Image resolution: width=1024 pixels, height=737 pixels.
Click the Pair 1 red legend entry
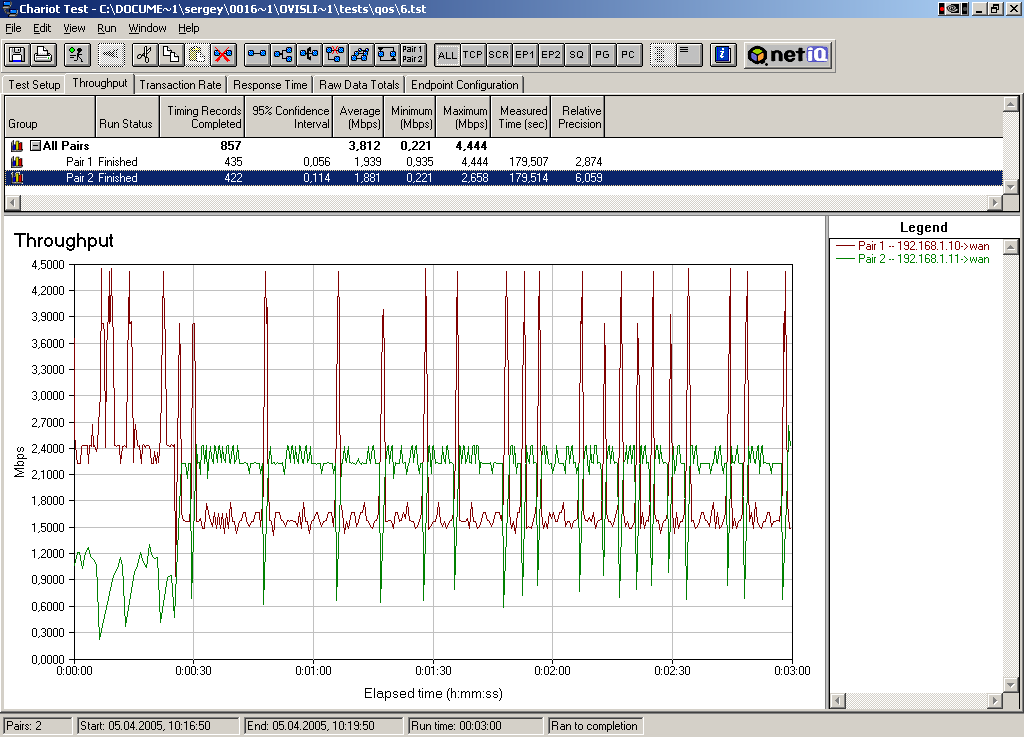point(910,246)
